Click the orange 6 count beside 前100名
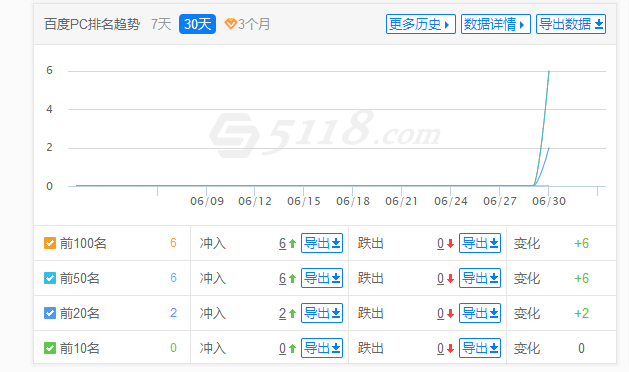Screen dimensions: 629x372 (x=173, y=243)
